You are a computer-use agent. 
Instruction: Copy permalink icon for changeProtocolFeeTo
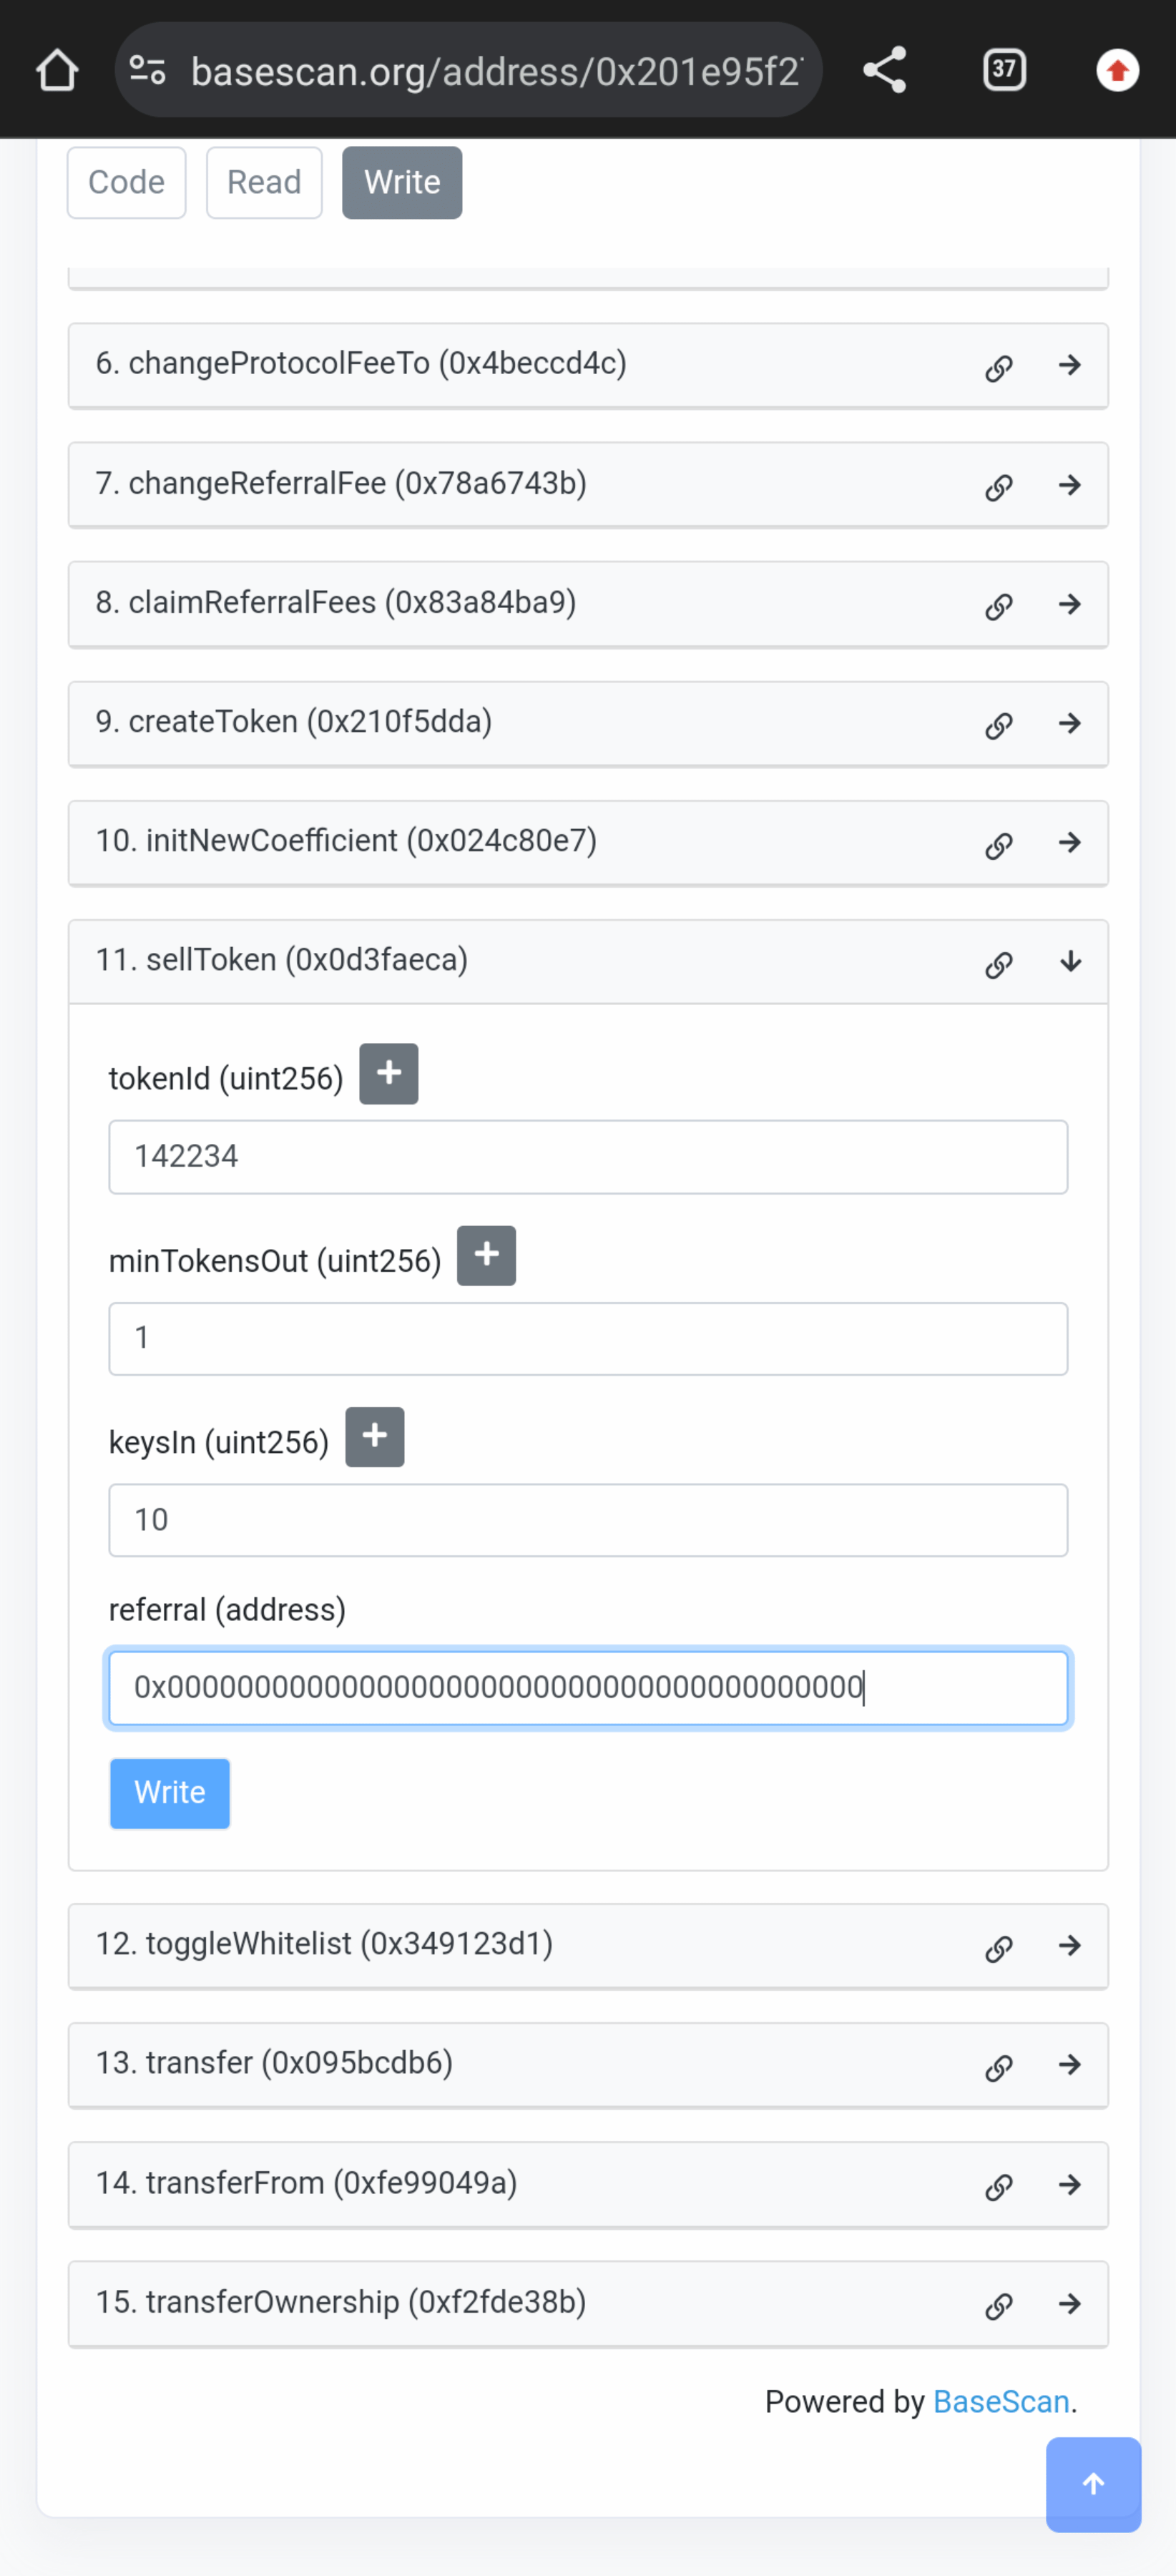[998, 367]
